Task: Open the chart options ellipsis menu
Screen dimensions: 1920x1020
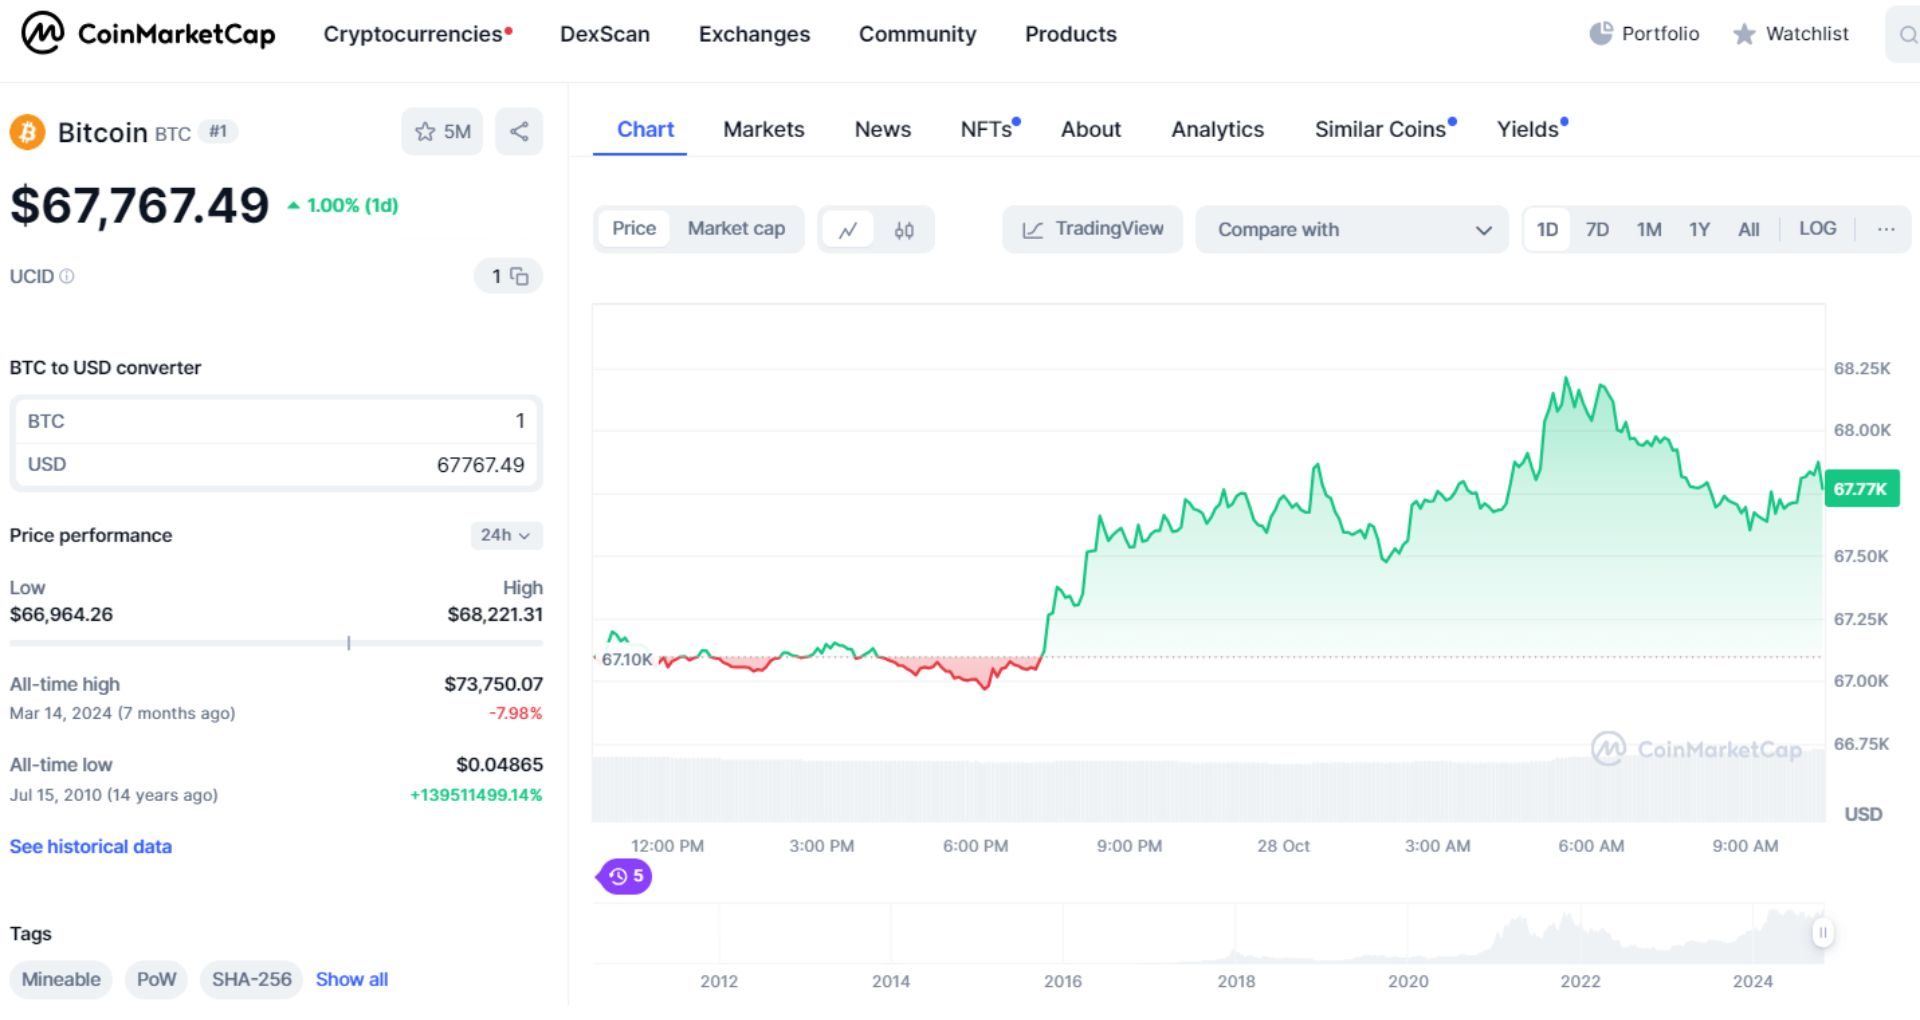Action: [1886, 228]
